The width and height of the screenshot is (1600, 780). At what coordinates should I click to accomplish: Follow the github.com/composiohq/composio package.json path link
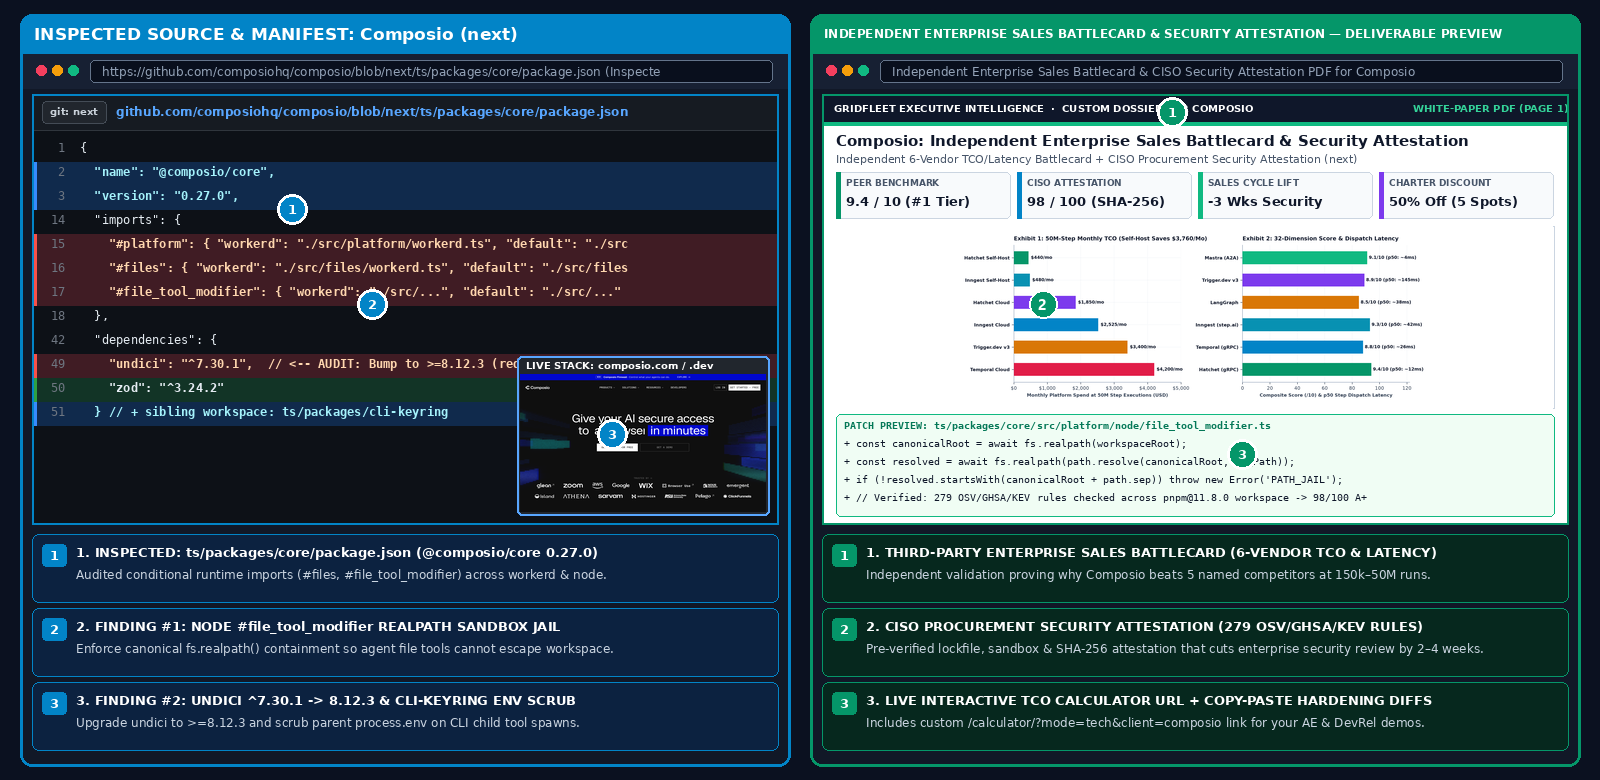(372, 112)
